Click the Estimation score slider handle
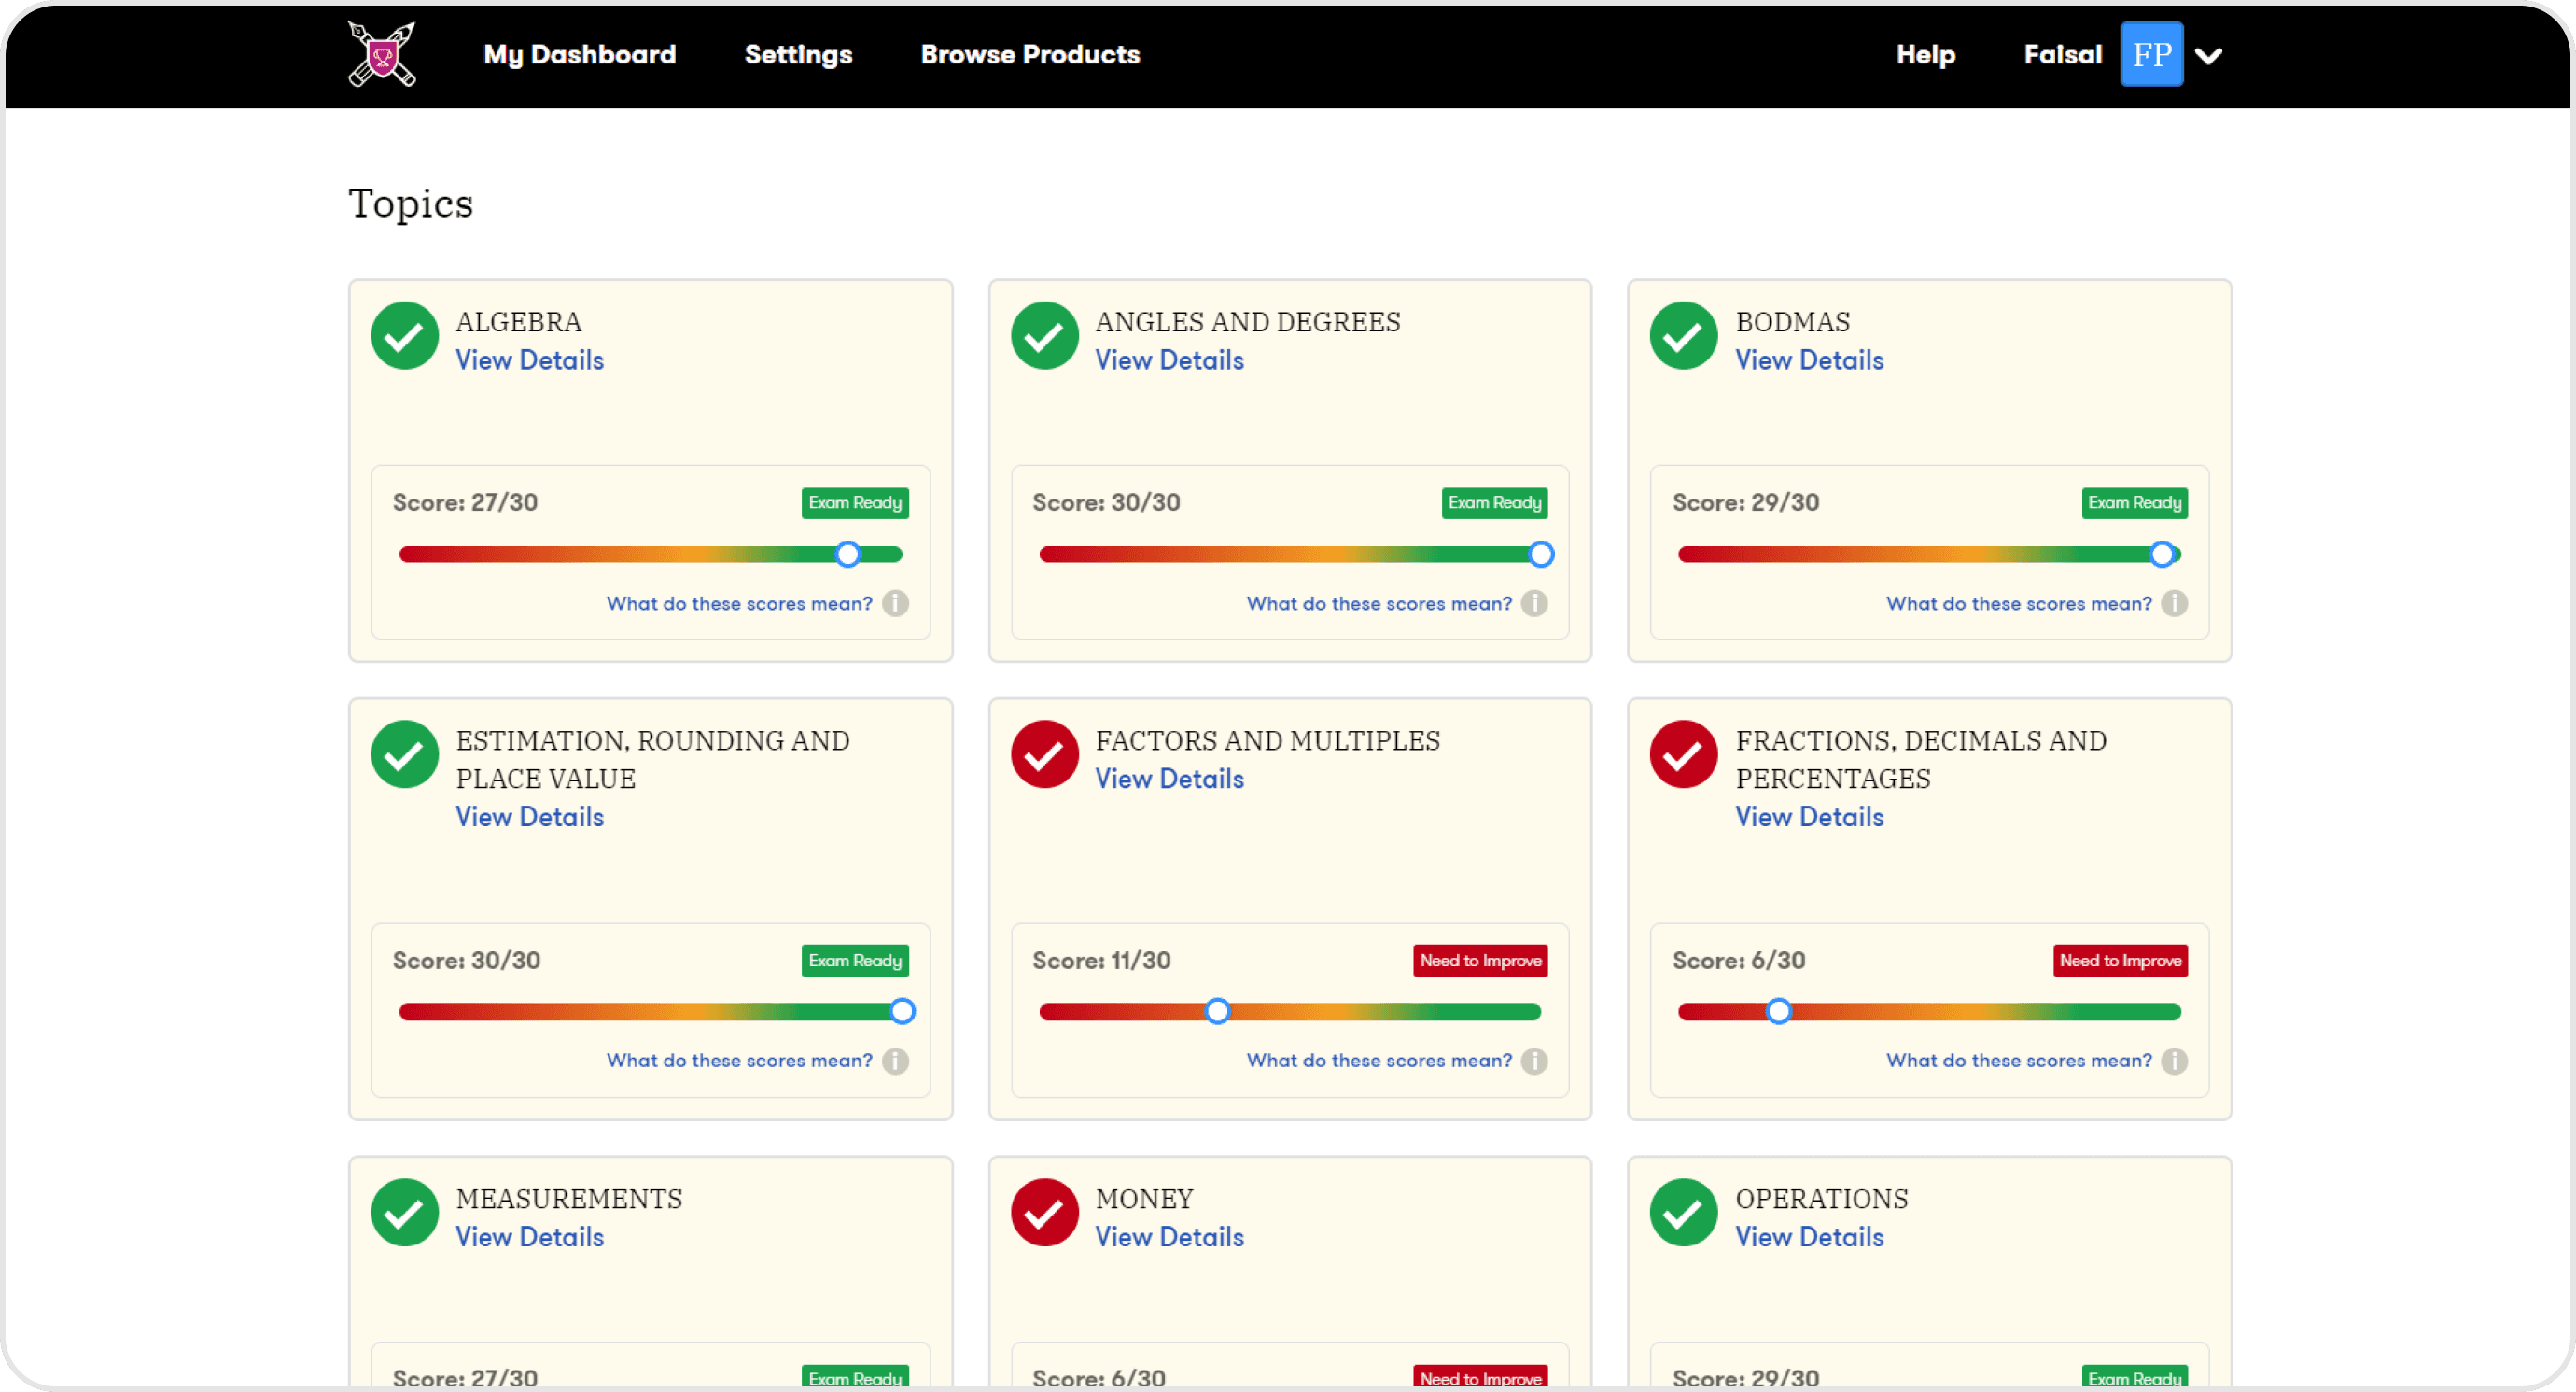The width and height of the screenshot is (2576, 1392). 902,1012
